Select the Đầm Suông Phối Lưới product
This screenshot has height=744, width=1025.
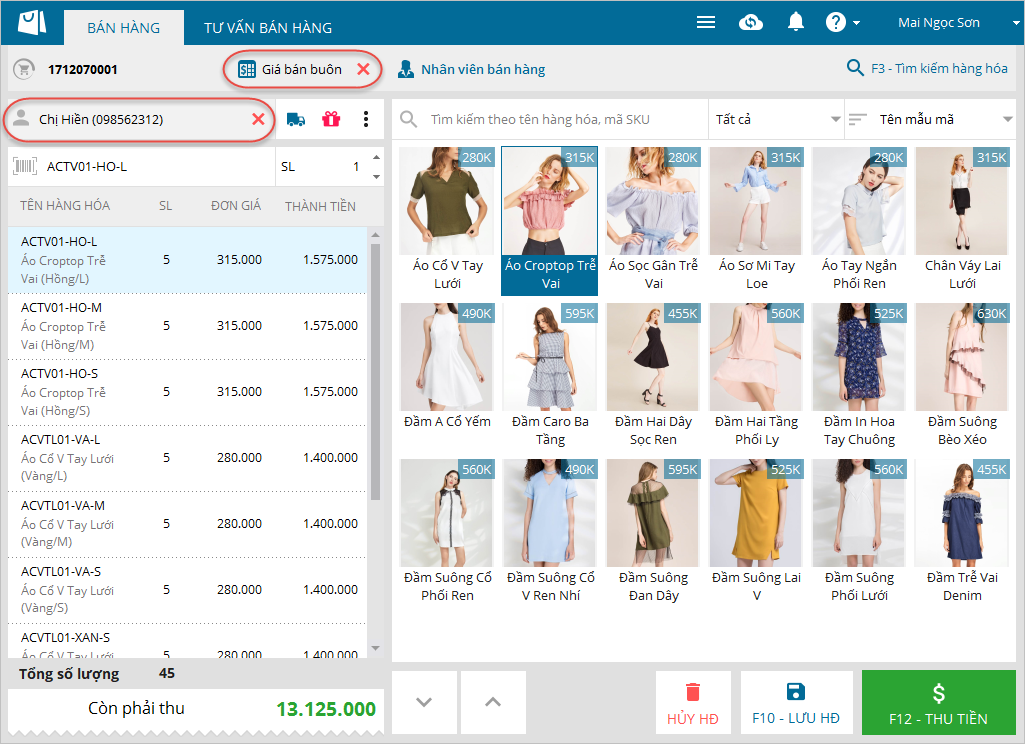coord(859,533)
